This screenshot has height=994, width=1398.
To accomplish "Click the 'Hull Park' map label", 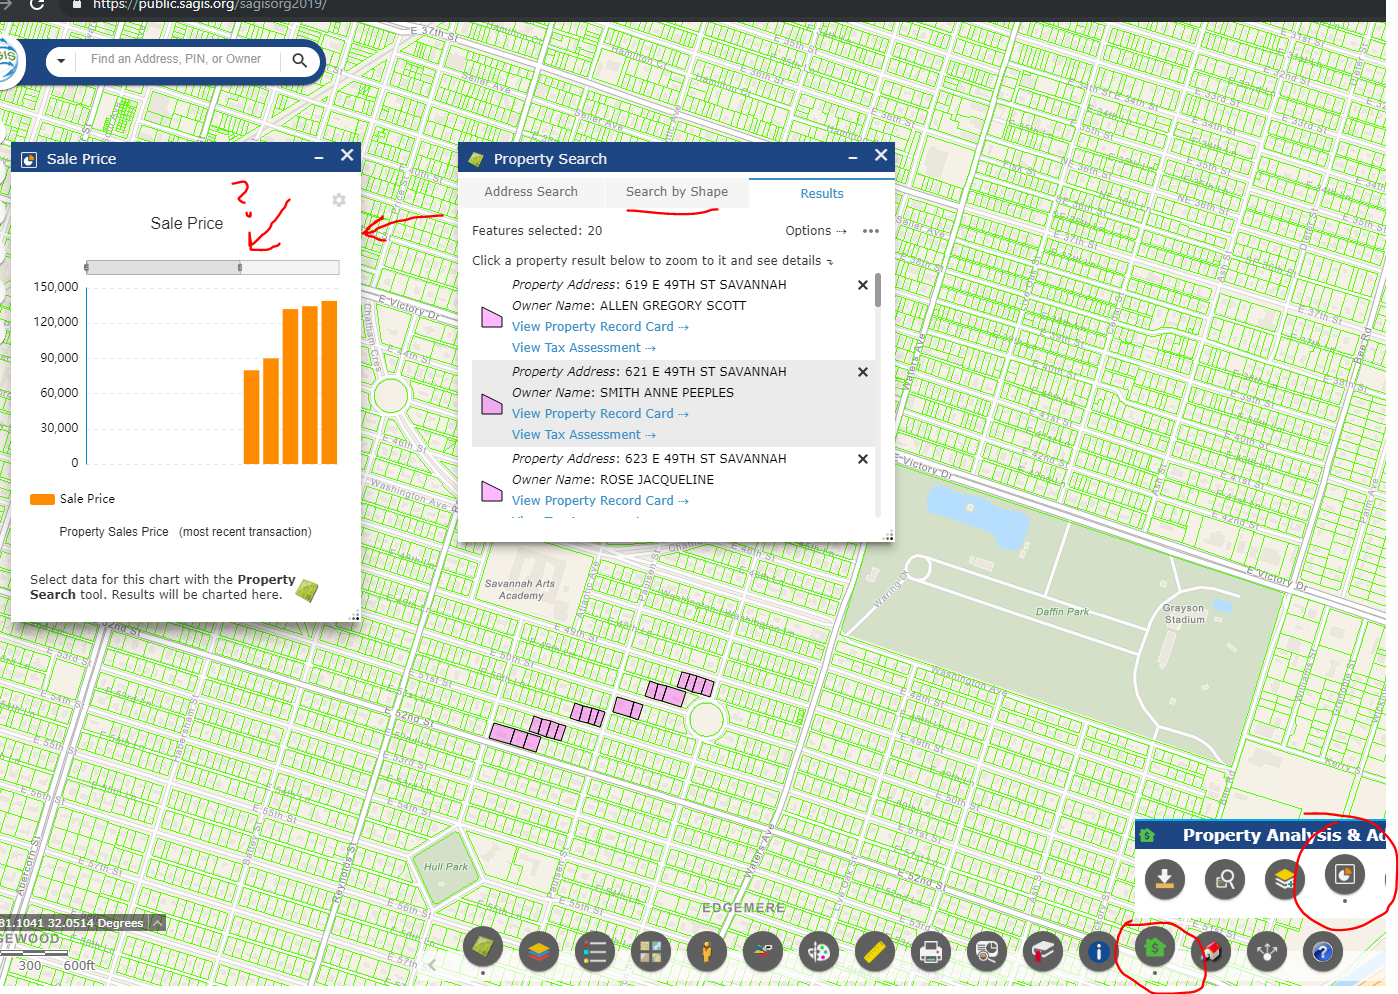I will click(446, 867).
